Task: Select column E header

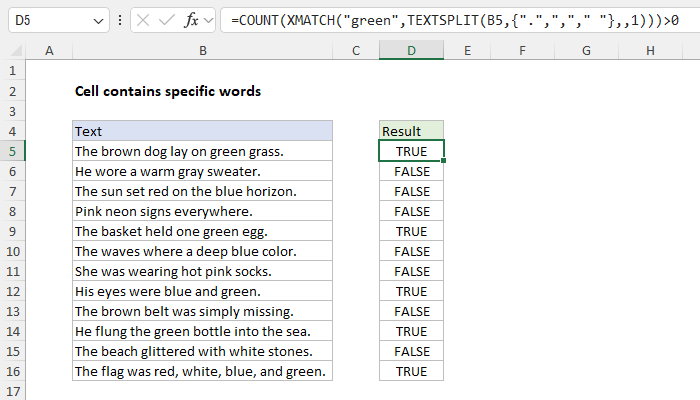Action: (467, 50)
